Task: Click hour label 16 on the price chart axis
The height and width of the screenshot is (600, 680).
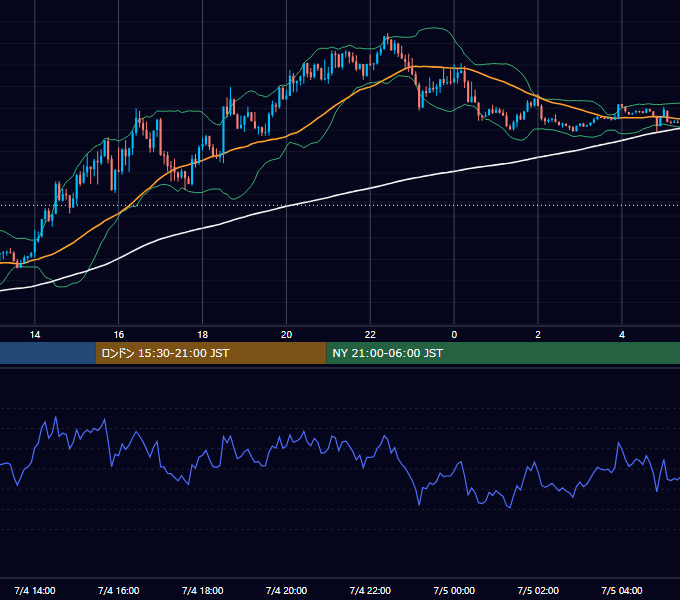Action: pos(118,335)
